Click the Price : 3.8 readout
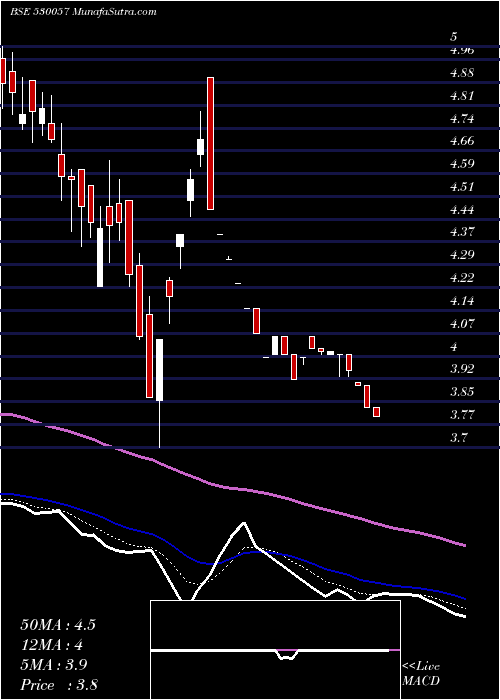This screenshot has width=500, height=700. click(59, 685)
